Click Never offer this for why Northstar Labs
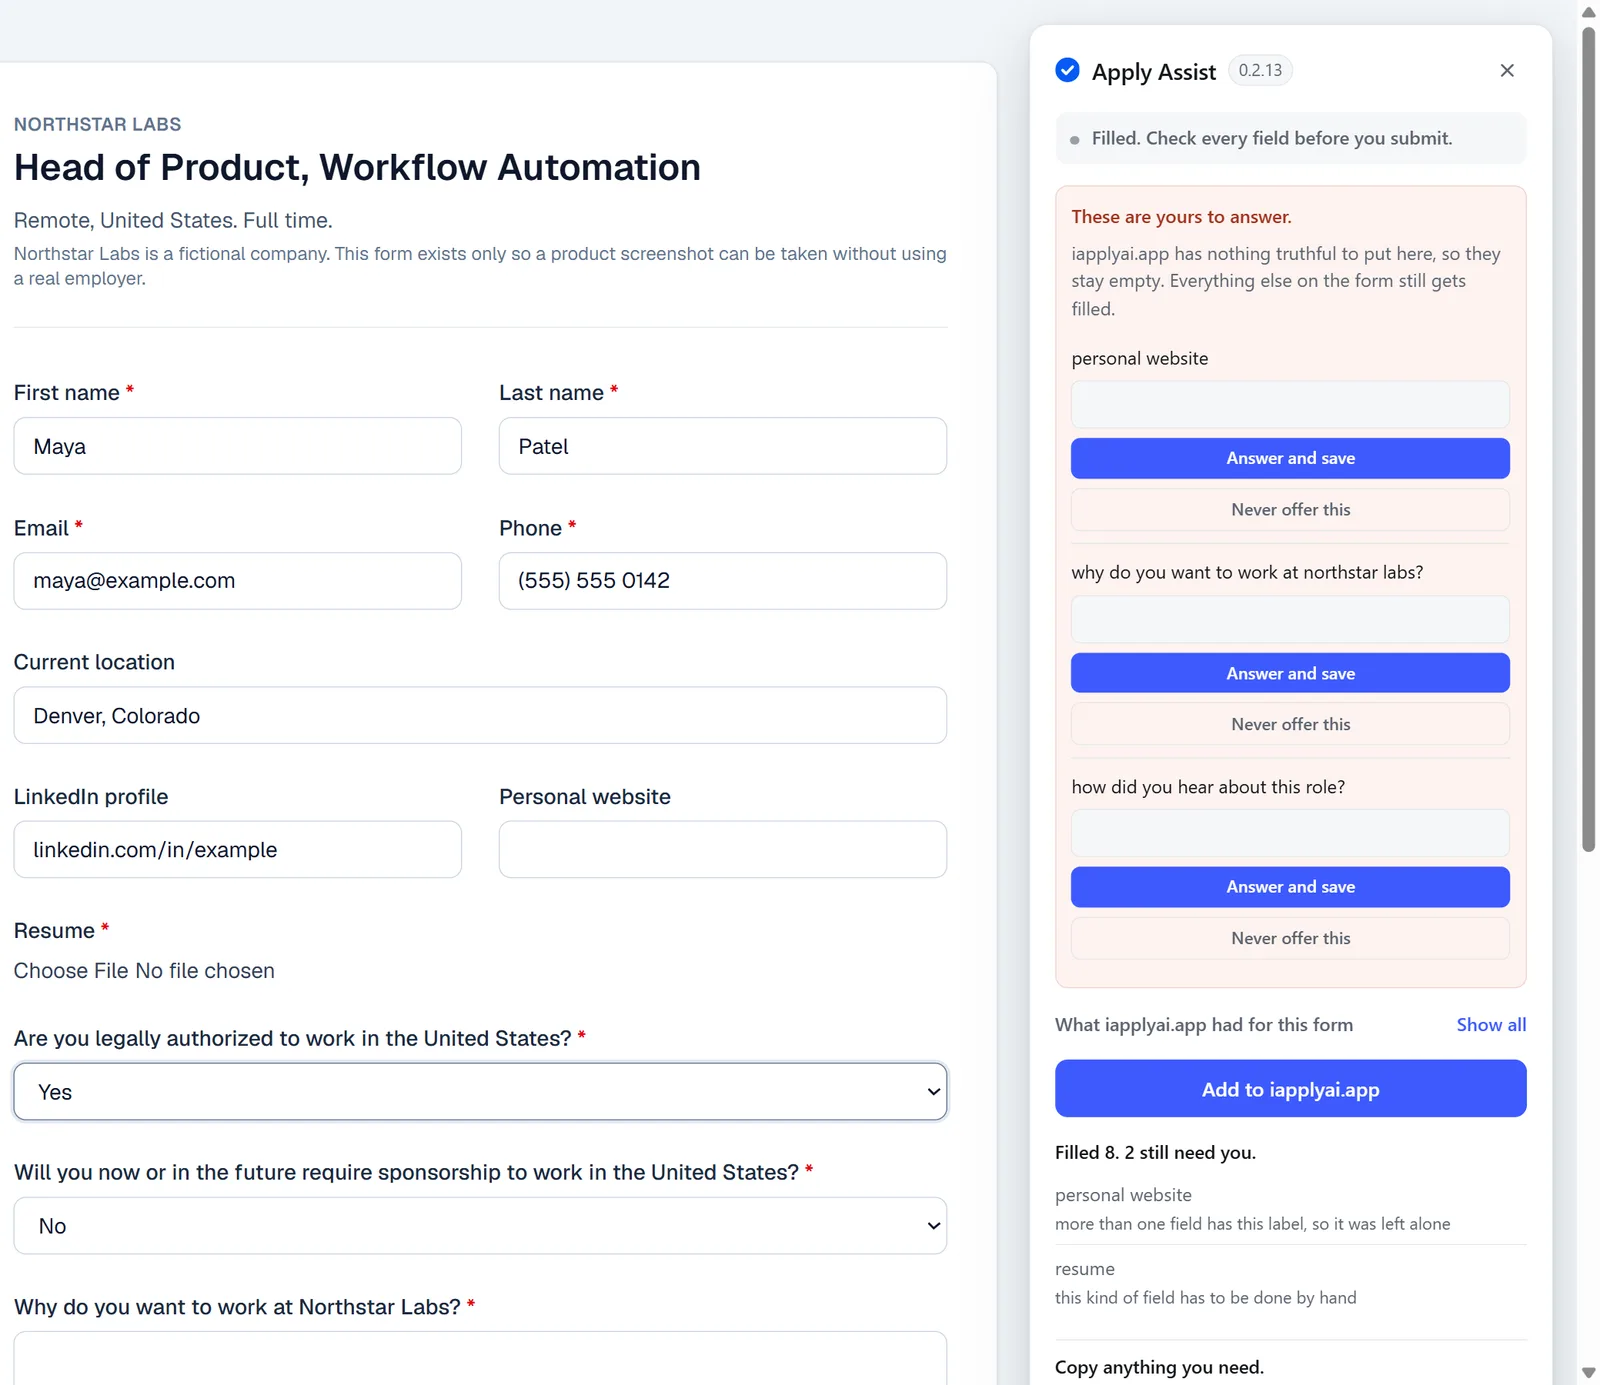 click(x=1290, y=724)
